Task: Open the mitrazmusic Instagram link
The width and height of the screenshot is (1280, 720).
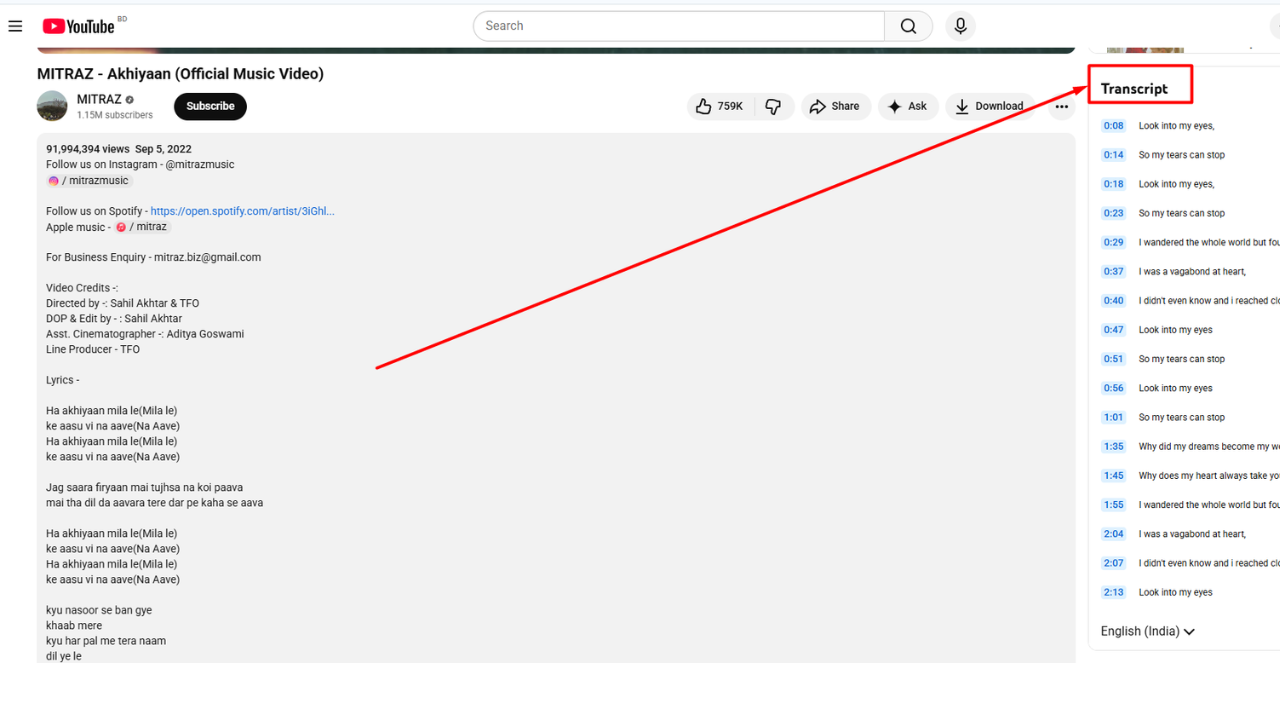Action: 95,180
